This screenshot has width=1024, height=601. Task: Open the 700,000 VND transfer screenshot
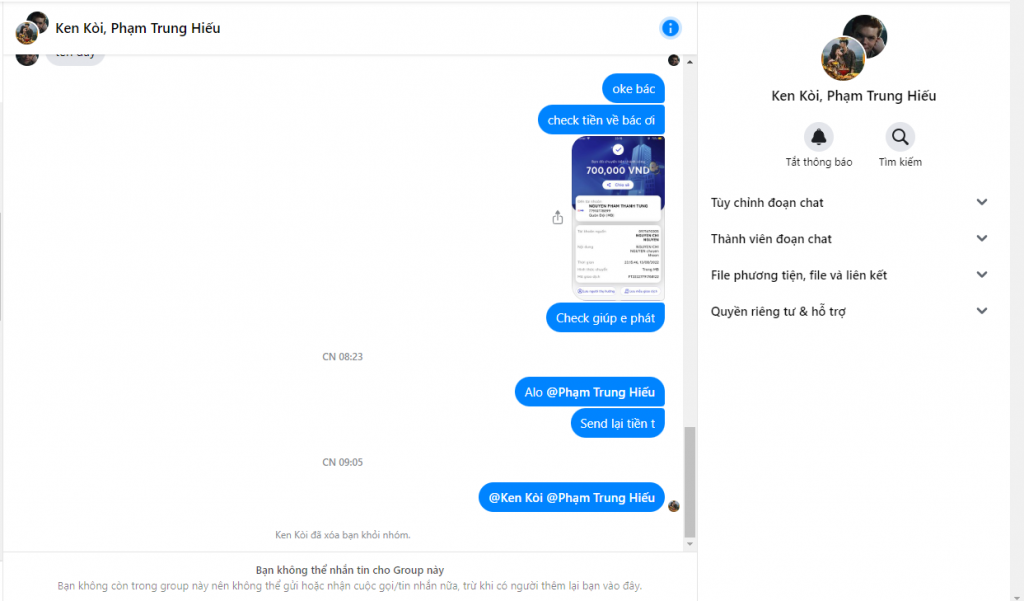[618, 218]
